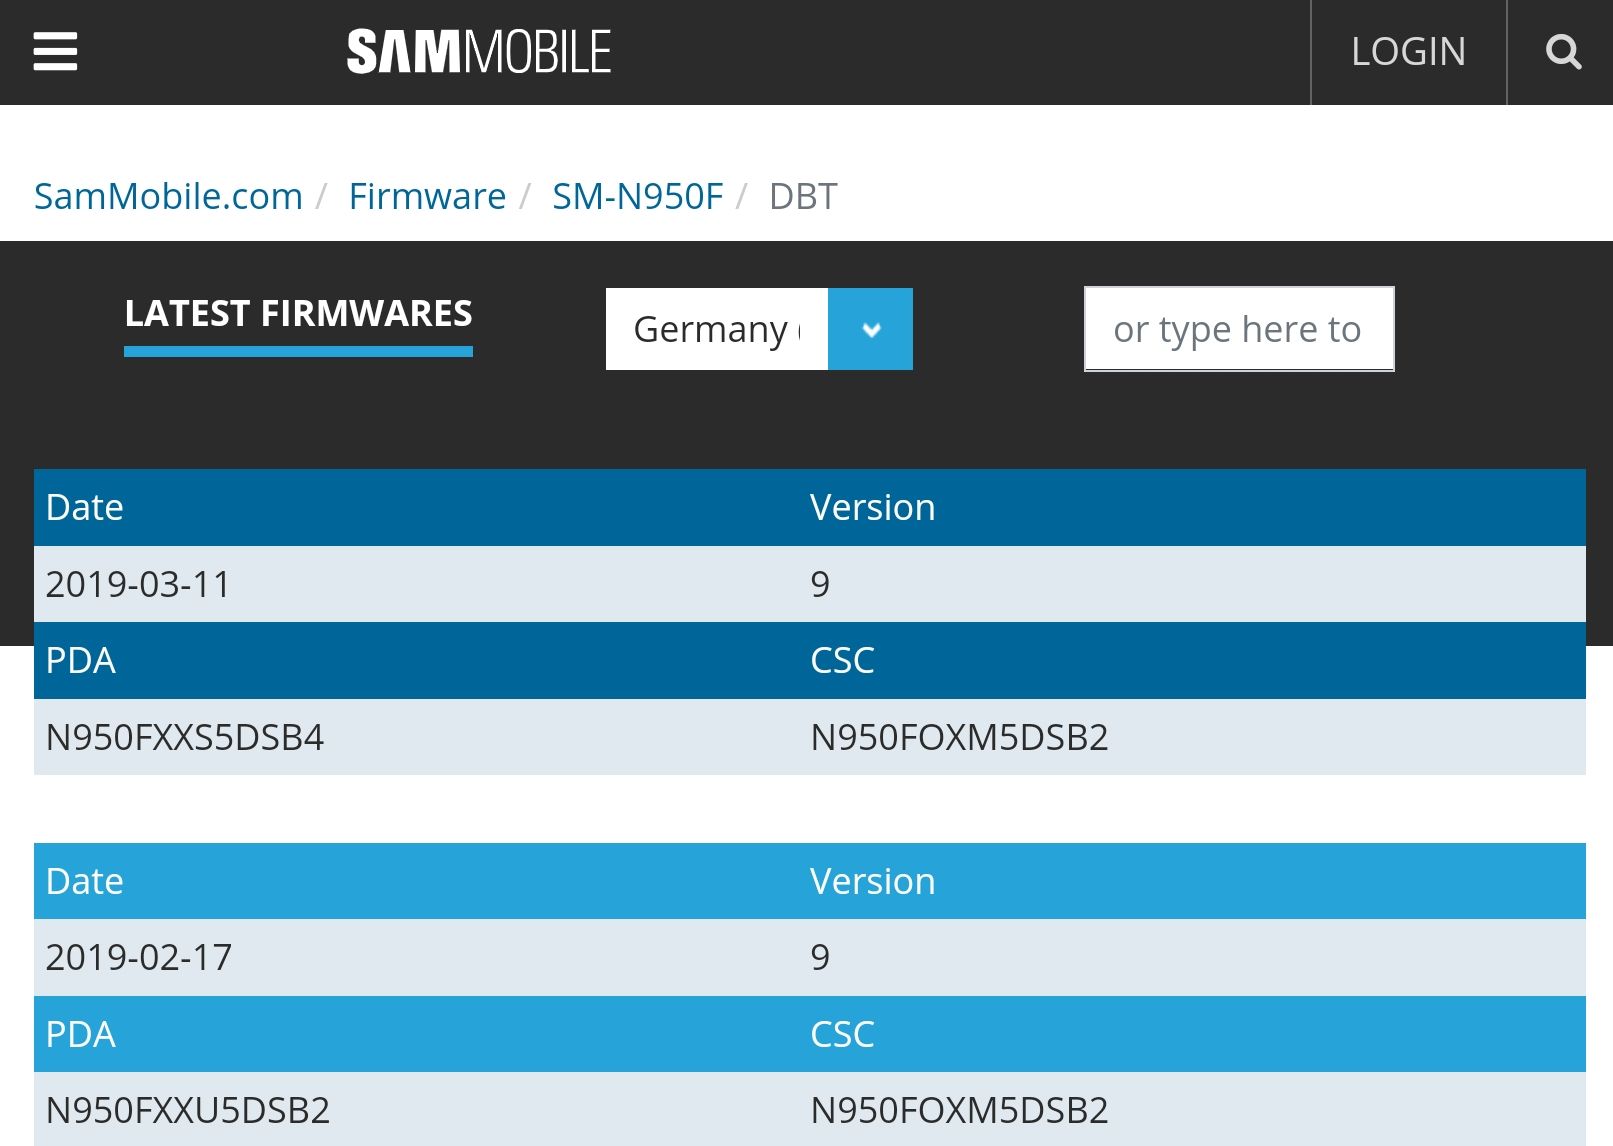The width and height of the screenshot is (1613, 1146).
Task: Click the date 2019-03-11 cell
Action: pyautogui.click(x=138, y=584)
